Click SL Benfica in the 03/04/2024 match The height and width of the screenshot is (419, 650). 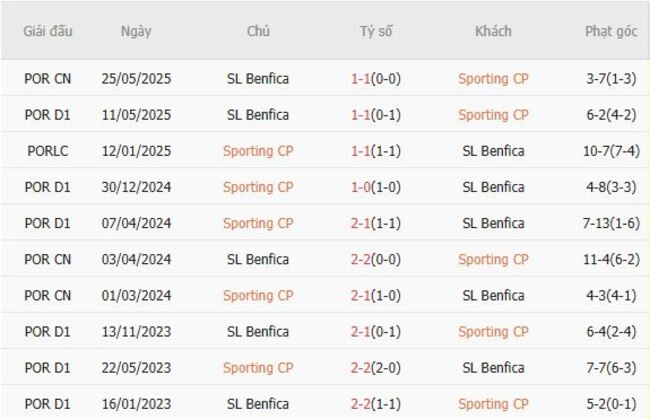click(258, 259)
